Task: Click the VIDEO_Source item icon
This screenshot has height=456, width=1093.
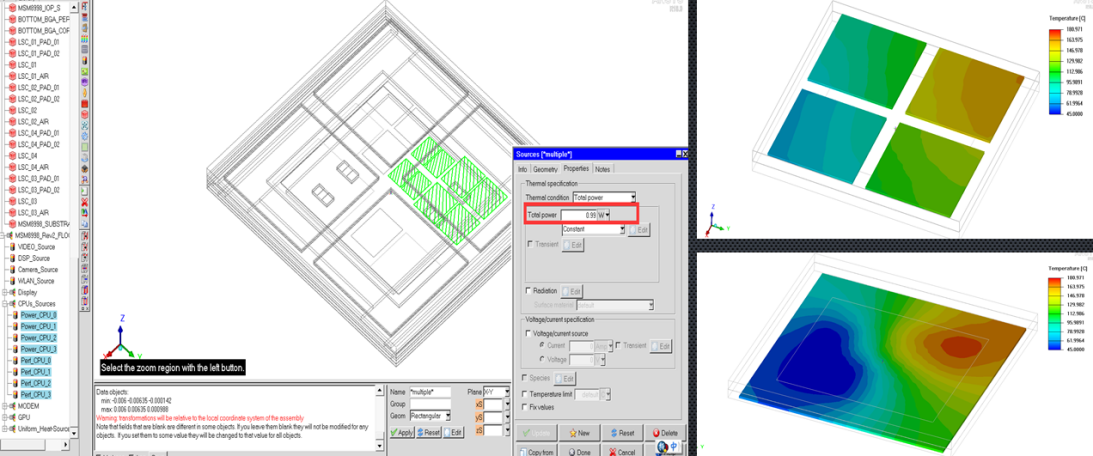Action: click(x=13, y=247)
